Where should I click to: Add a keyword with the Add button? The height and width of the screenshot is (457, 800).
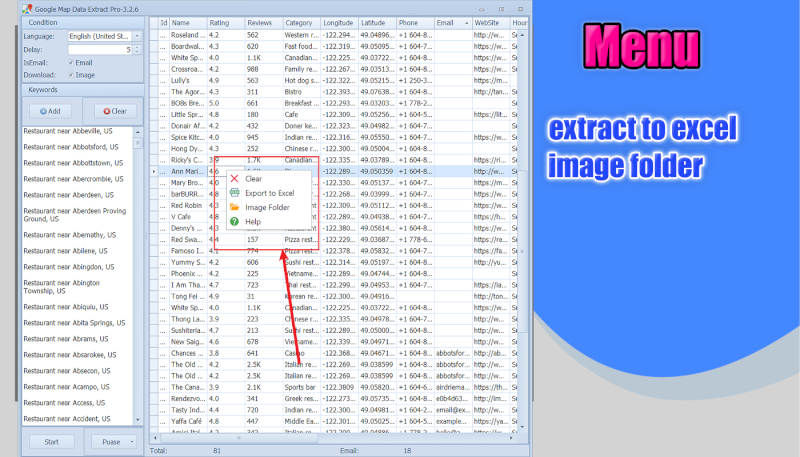[50, 111]
